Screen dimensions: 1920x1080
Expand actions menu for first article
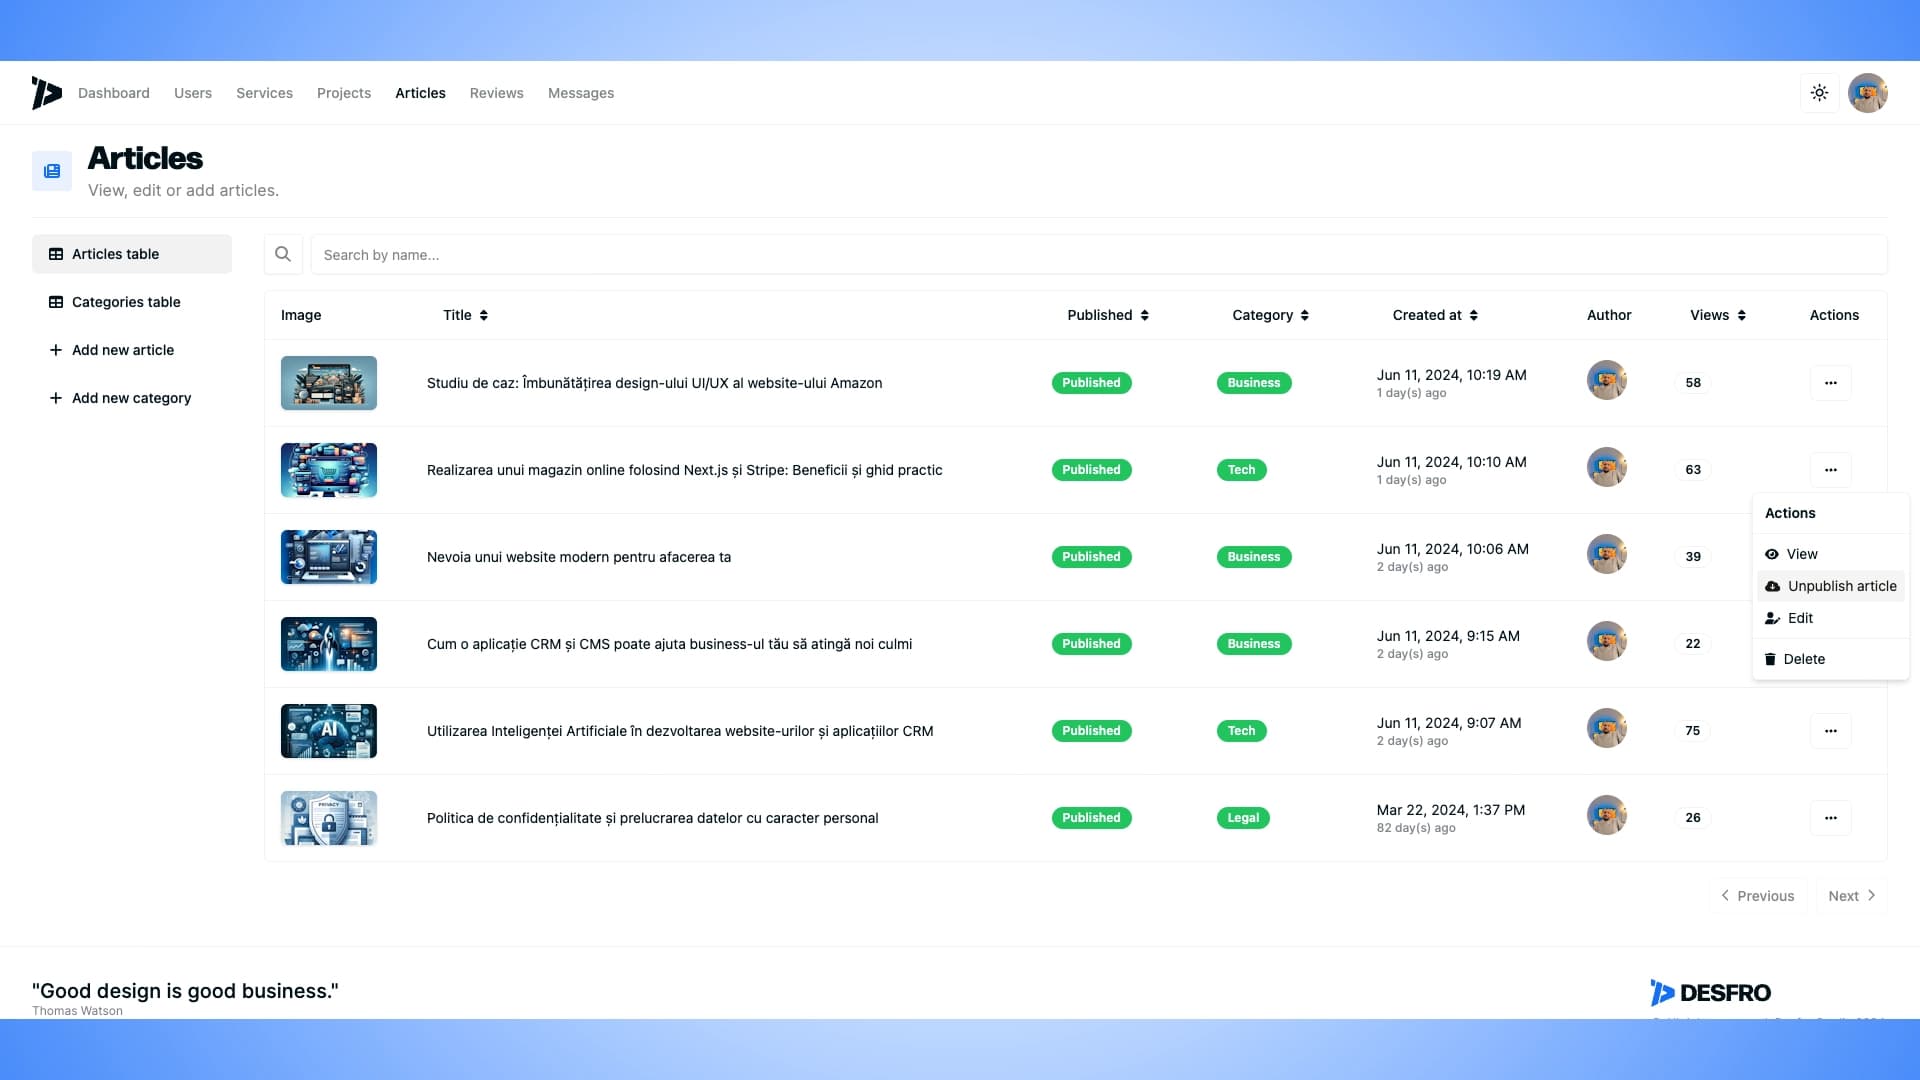click(x=1832, y=382)
